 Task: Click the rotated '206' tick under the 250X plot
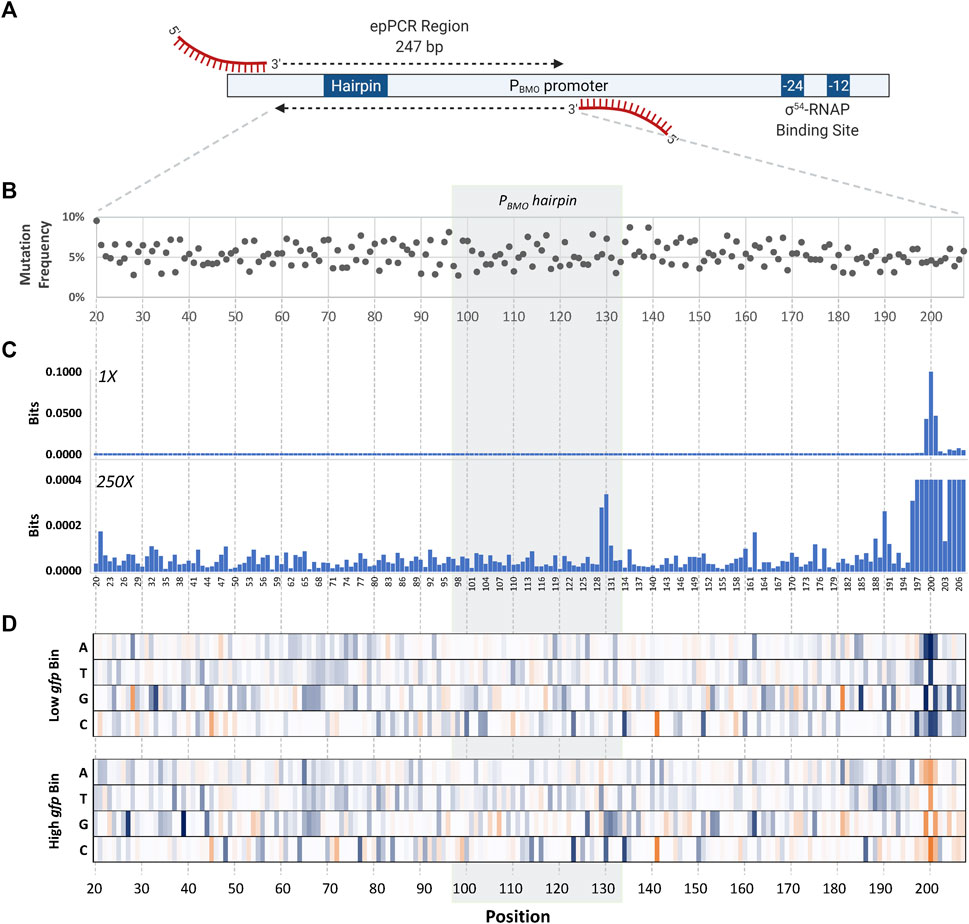958,584
